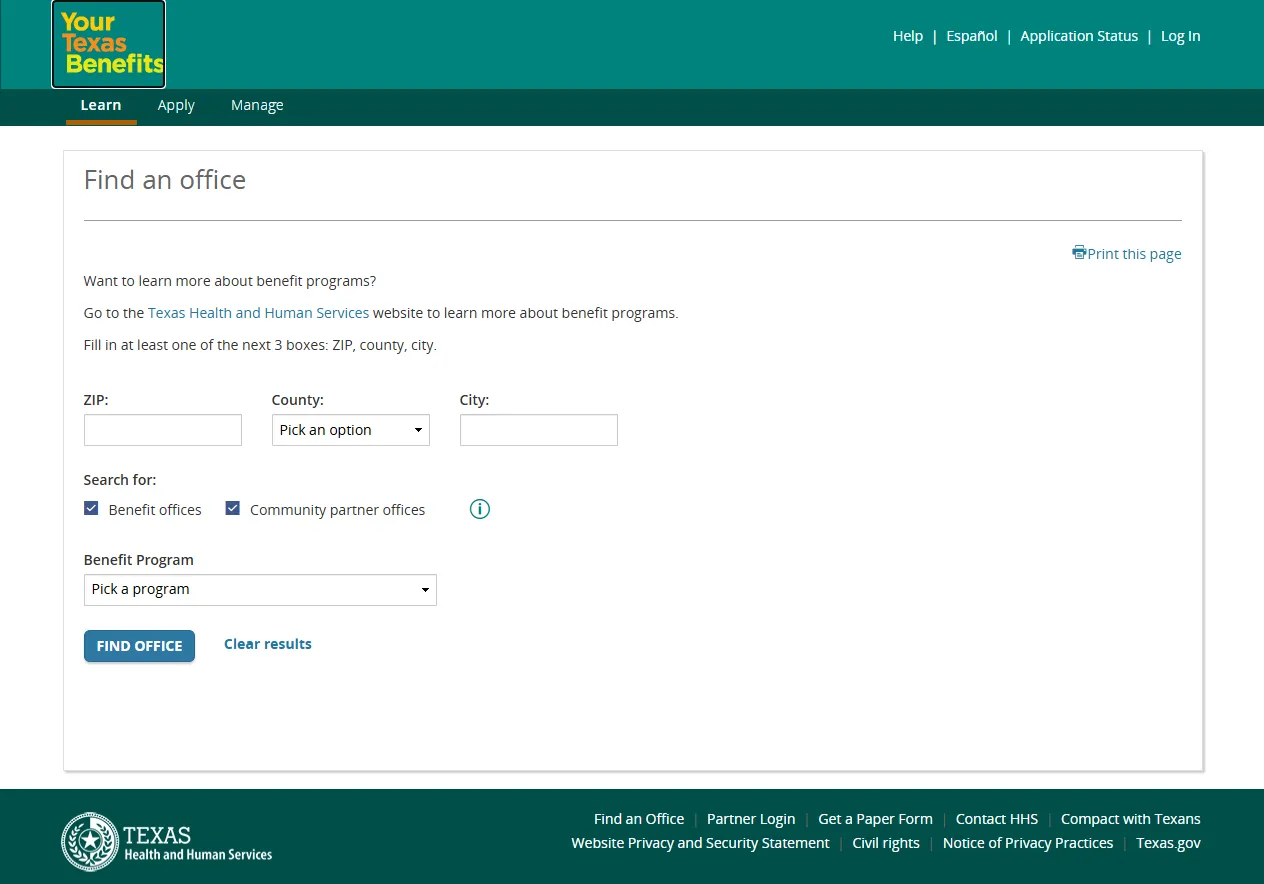Uncheck the Benefit offices checkbox

point(92,509)
